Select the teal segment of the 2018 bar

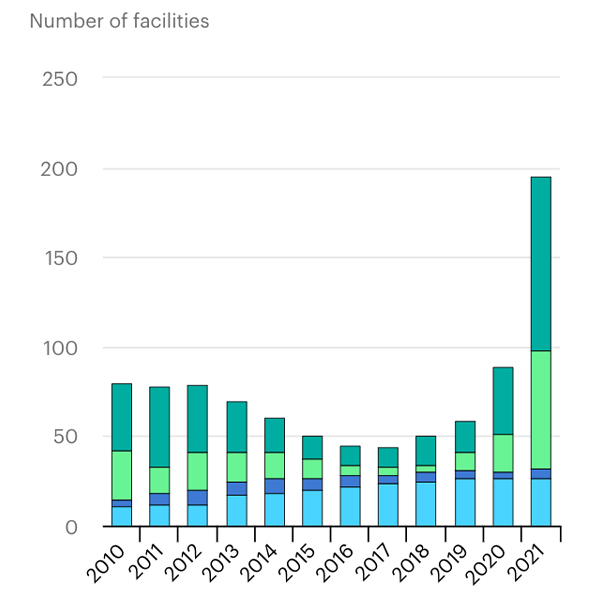[x=426, y=450]
